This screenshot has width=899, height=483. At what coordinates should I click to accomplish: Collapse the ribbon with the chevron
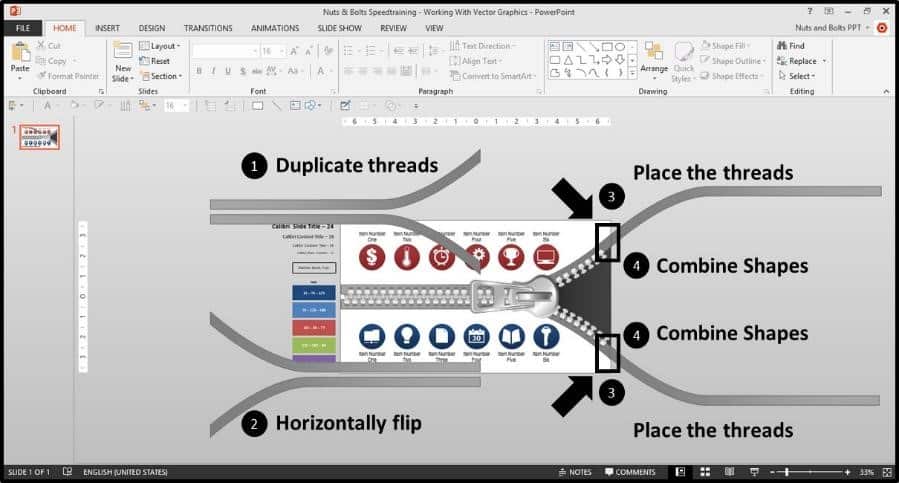(886, 91)
